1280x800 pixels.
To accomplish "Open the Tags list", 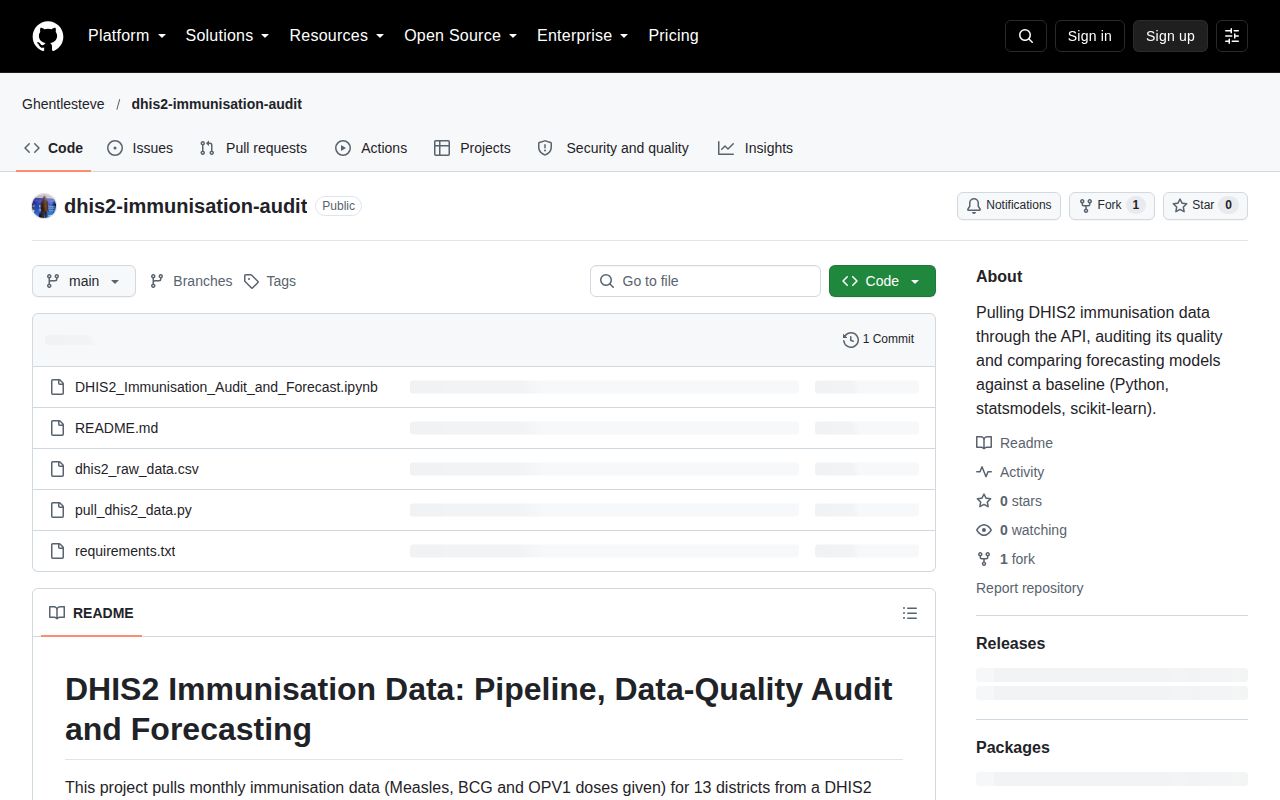I will point(270,281).
